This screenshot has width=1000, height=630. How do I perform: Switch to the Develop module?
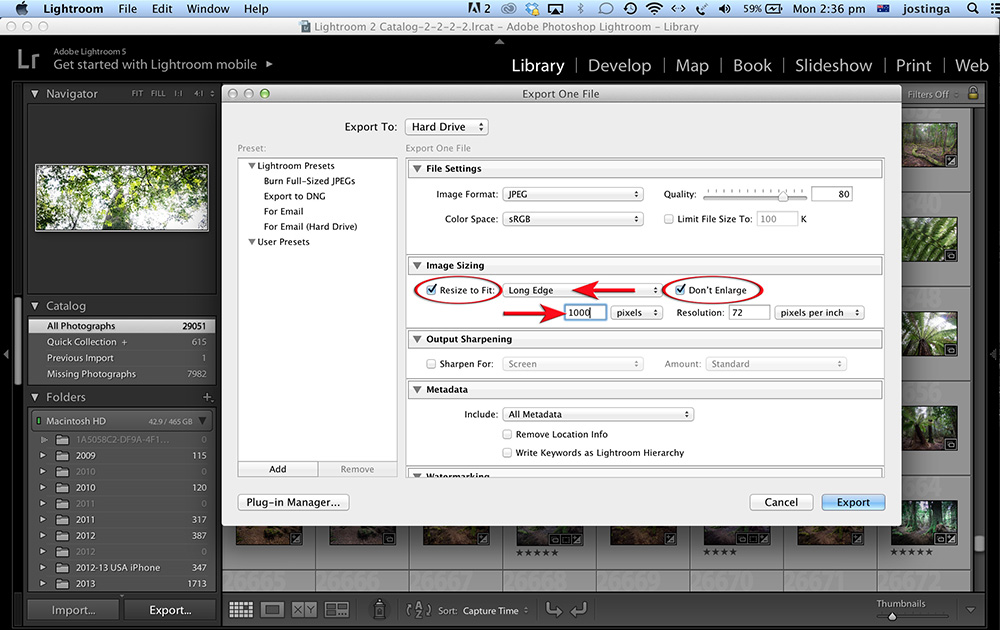point(620,65)
